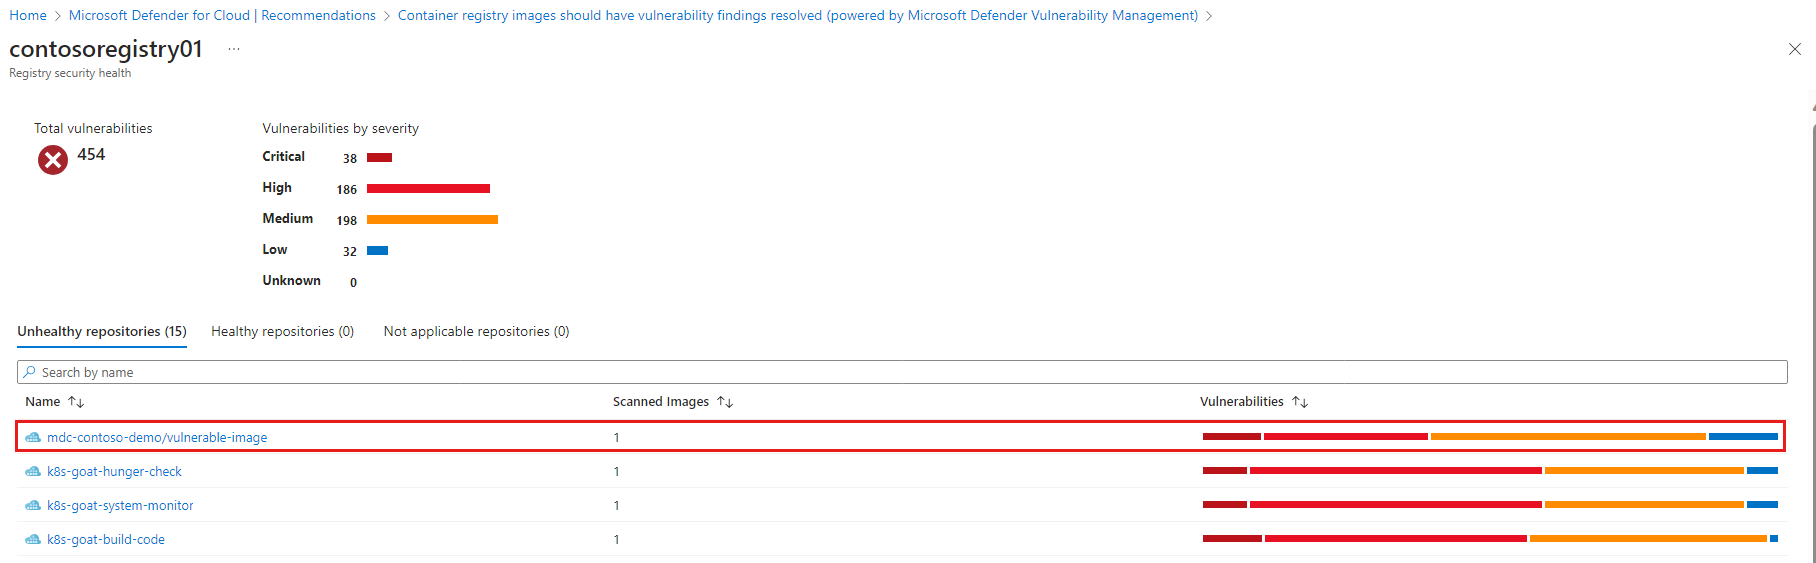Open Not applicable repositories (0) tab
This screenshot has width=1816, height=563.
click(476, 332)
